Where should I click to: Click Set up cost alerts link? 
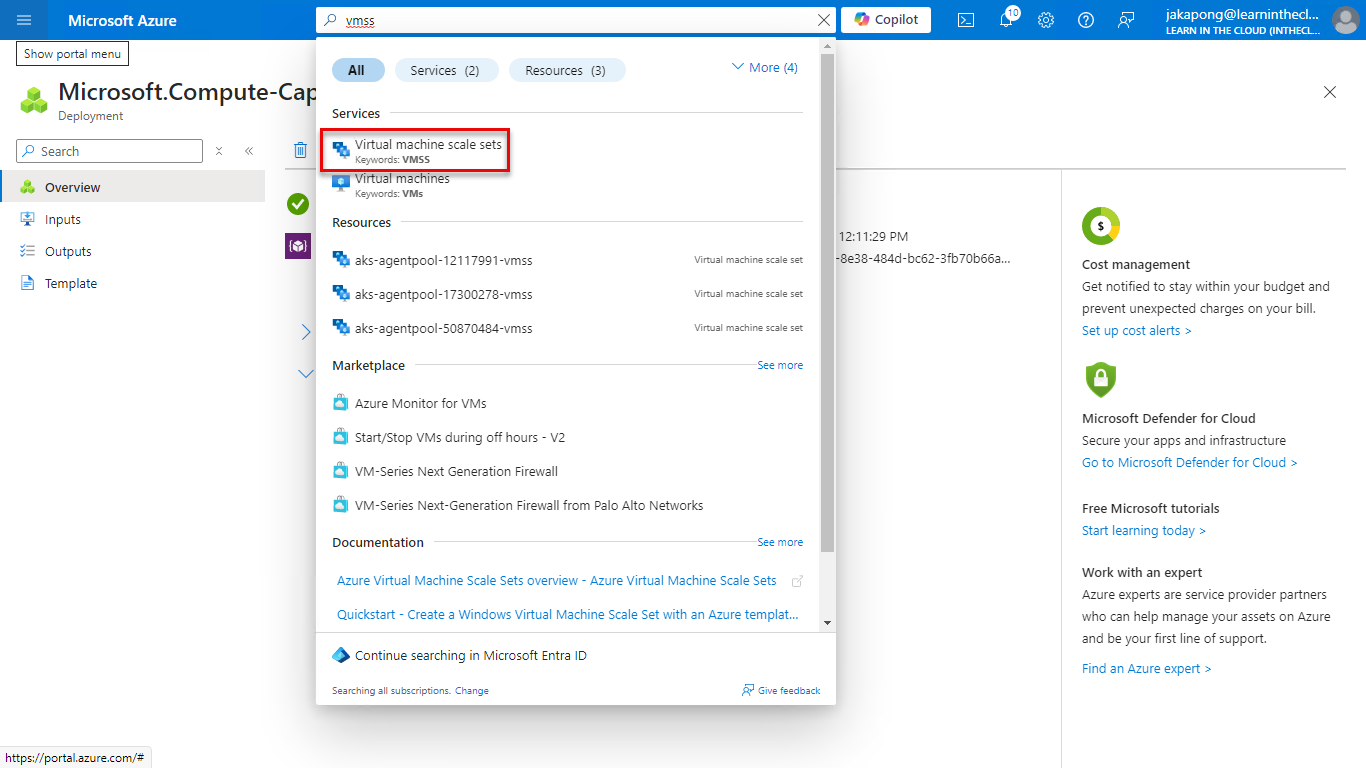(x=1136, y=331)
